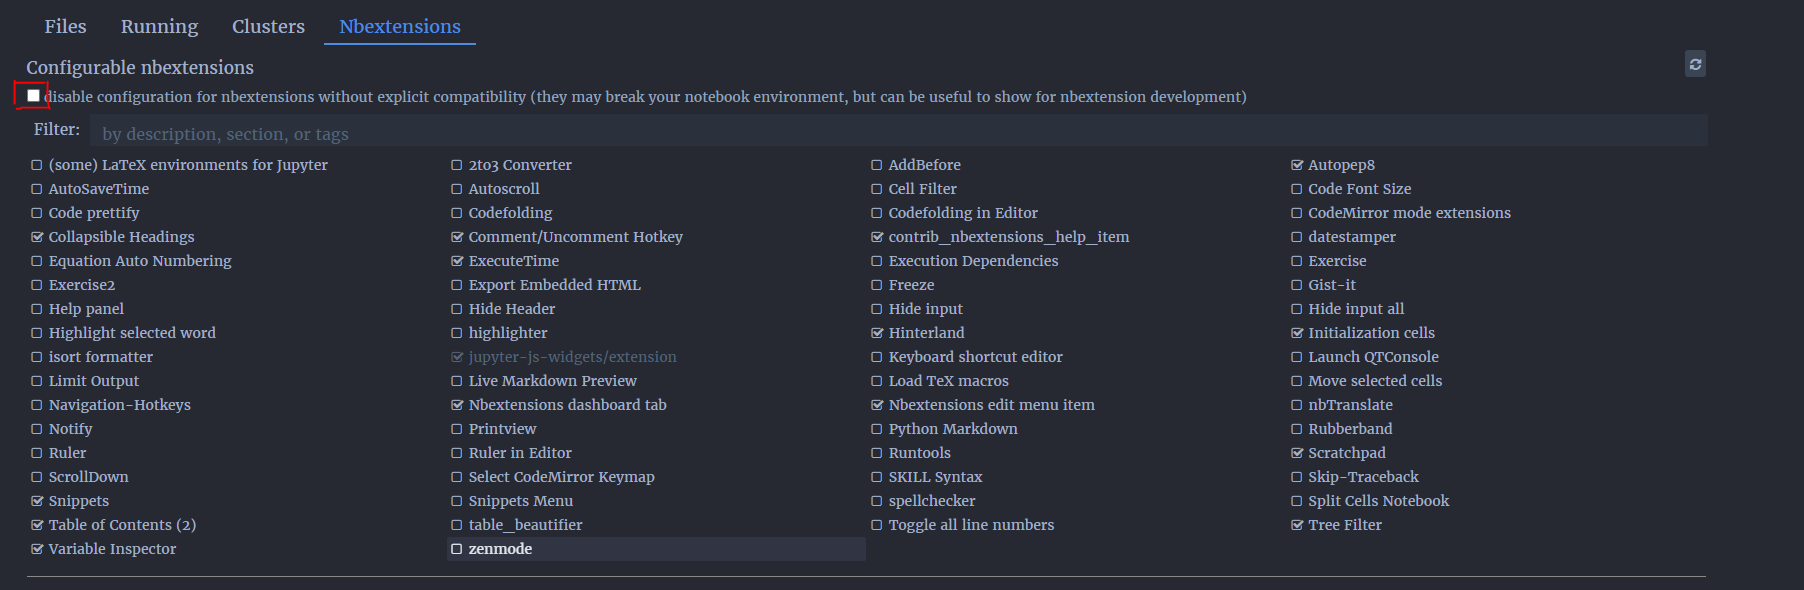Select the Nbextensions tab
1804x590 pixels.
[x=400, y=26]
